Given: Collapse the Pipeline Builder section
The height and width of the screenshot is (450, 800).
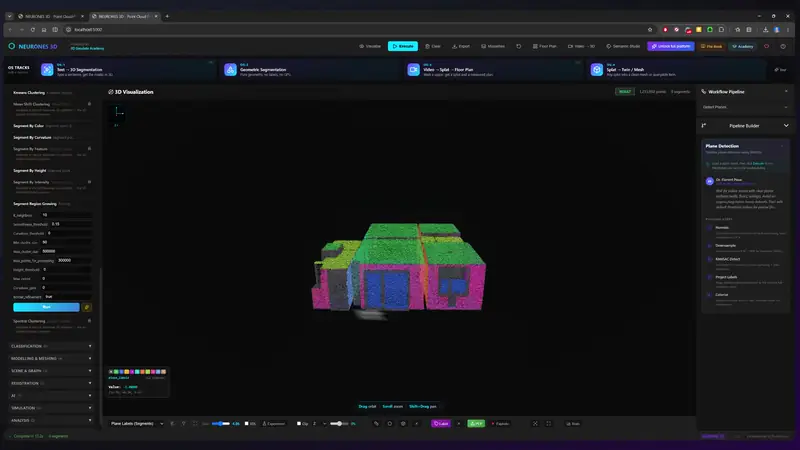Looking at the screenshot, I should [x=786, y=126].
